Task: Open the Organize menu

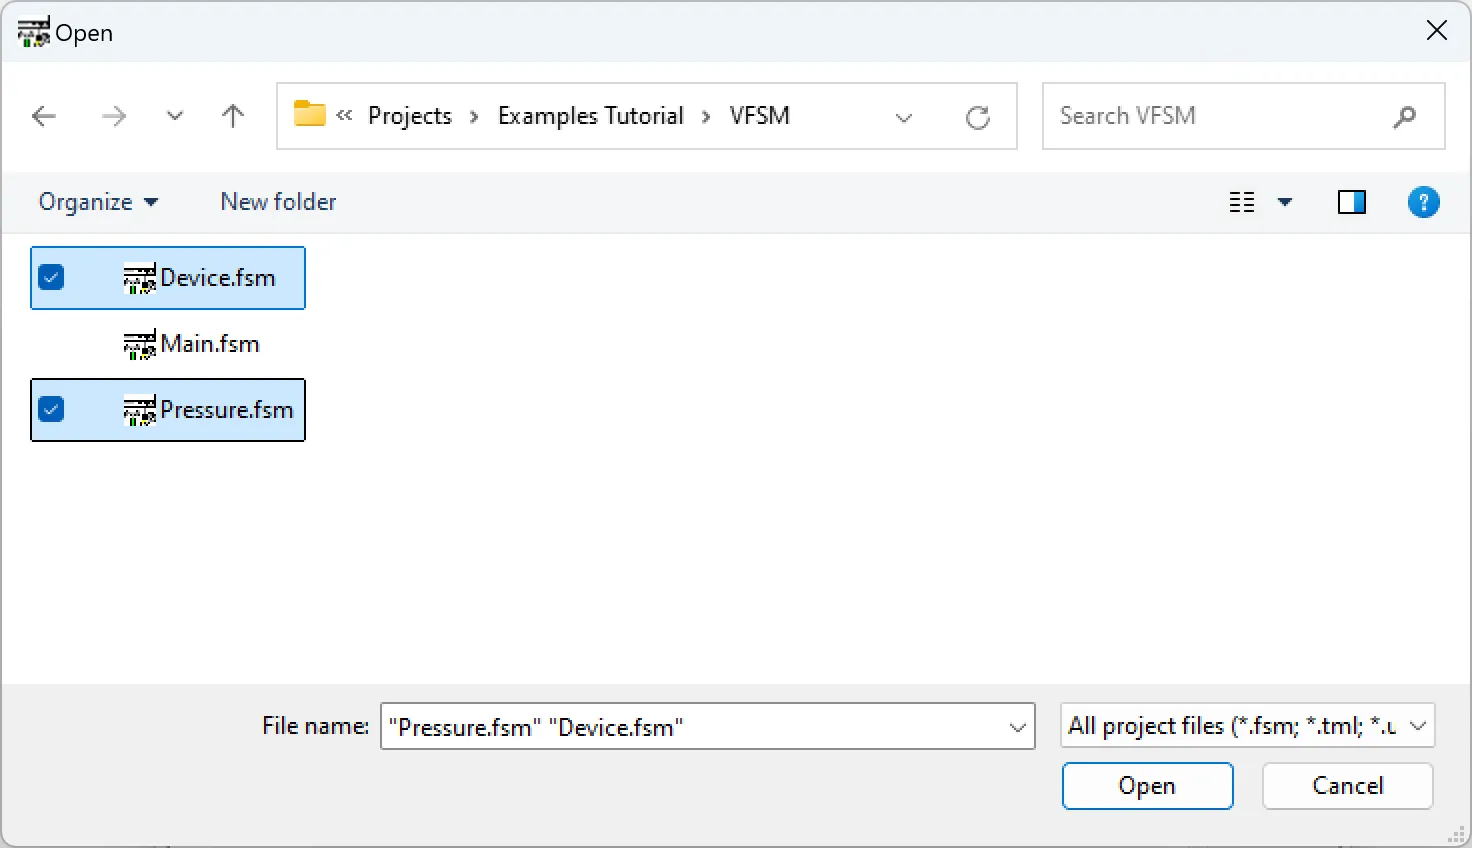Action: 98,202
